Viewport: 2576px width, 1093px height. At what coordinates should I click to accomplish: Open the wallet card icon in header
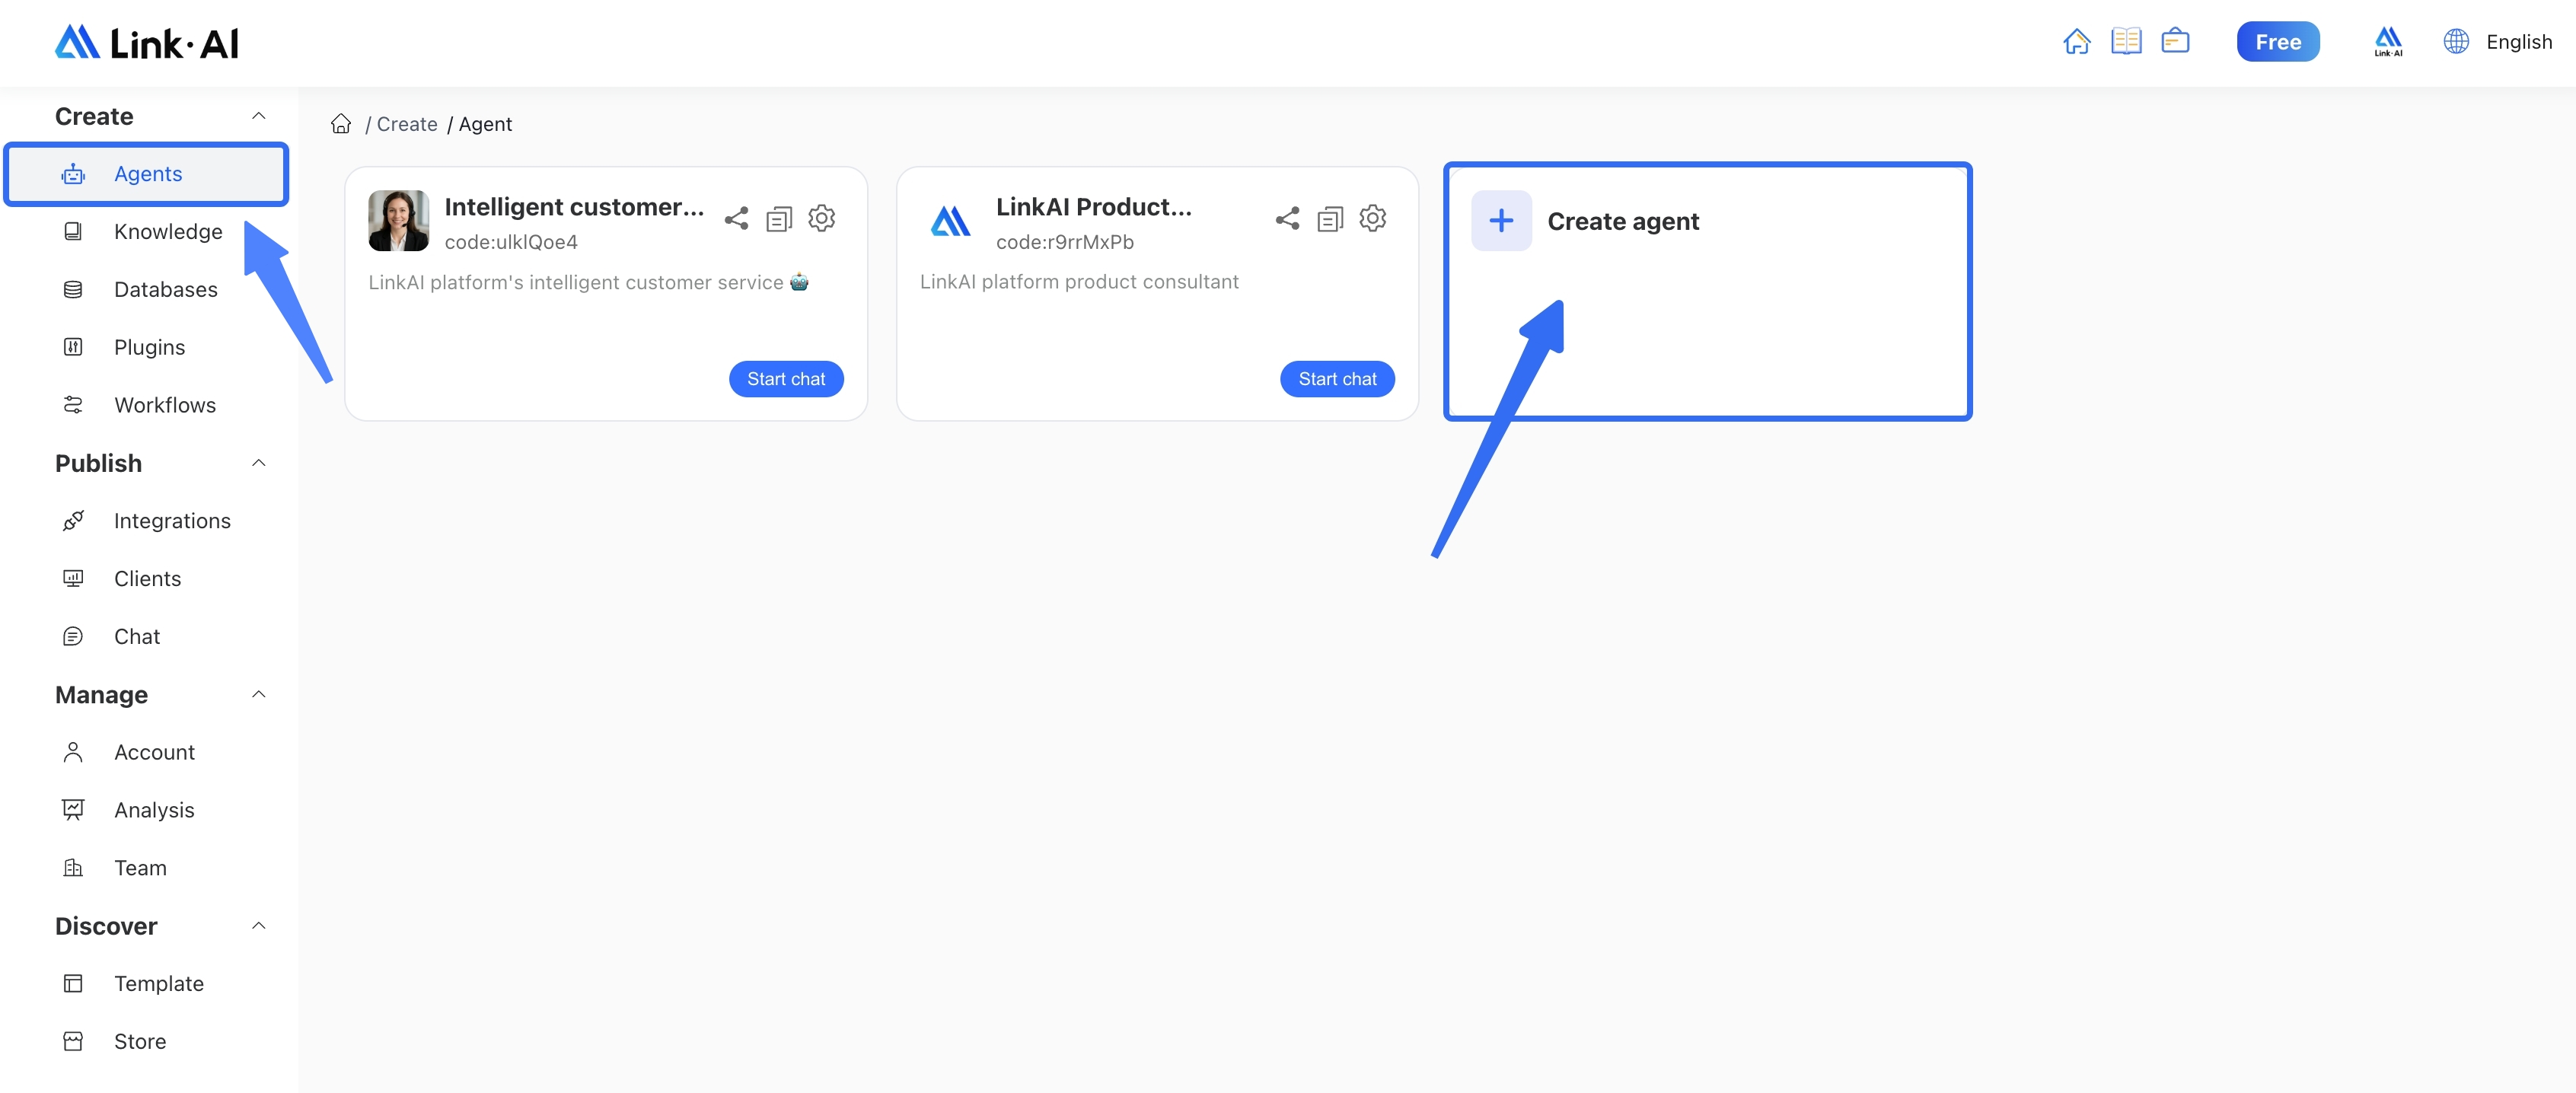(2175, 42)
